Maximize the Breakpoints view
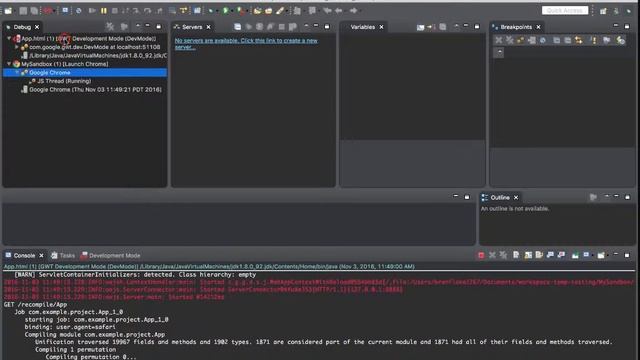Viewport: 640px width, 360px height. pos(627,26)
